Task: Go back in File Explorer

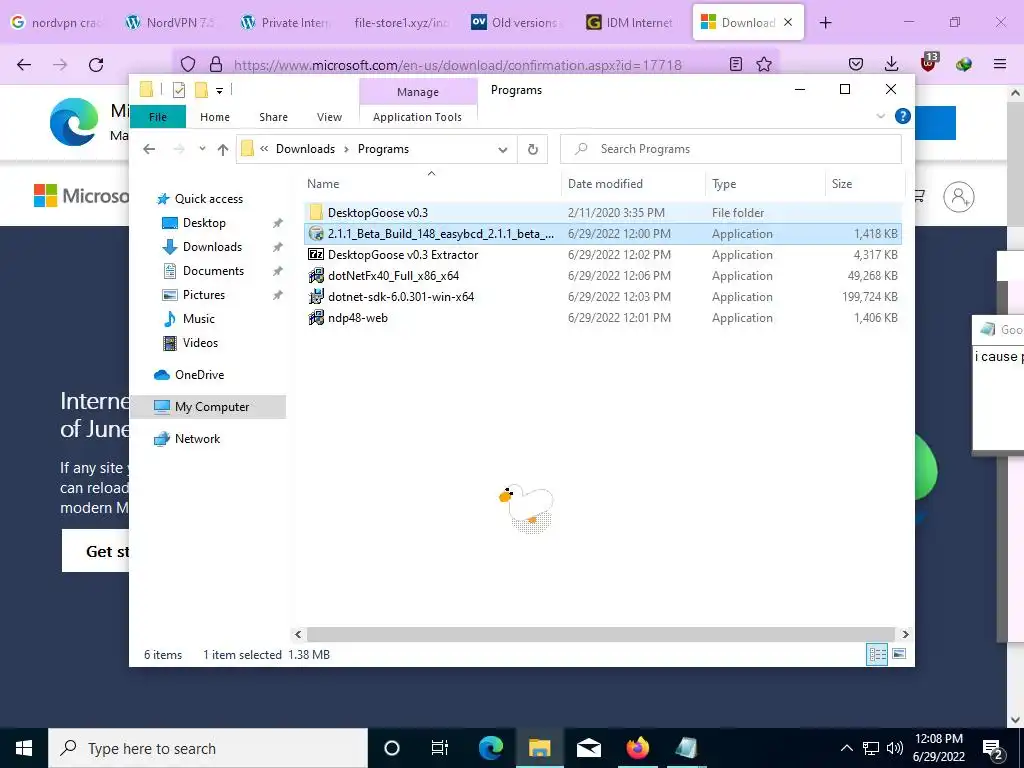Action: pyautogui.click(x=149, y=149)
